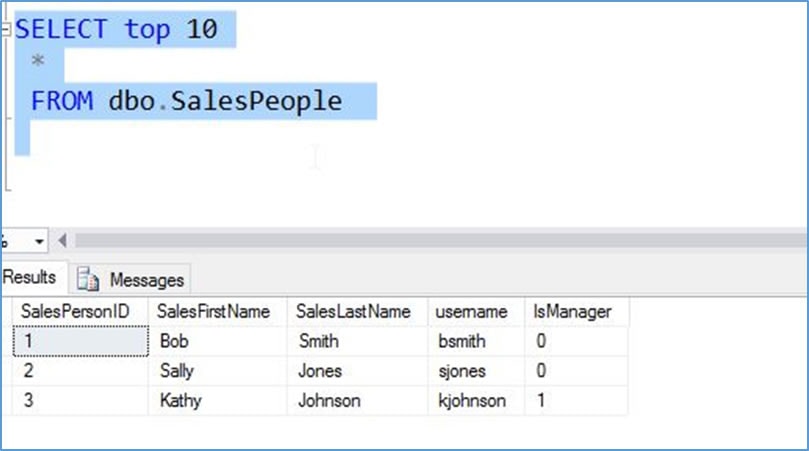
Task: Click the Jones last name cell
Action: pos(320,371)
